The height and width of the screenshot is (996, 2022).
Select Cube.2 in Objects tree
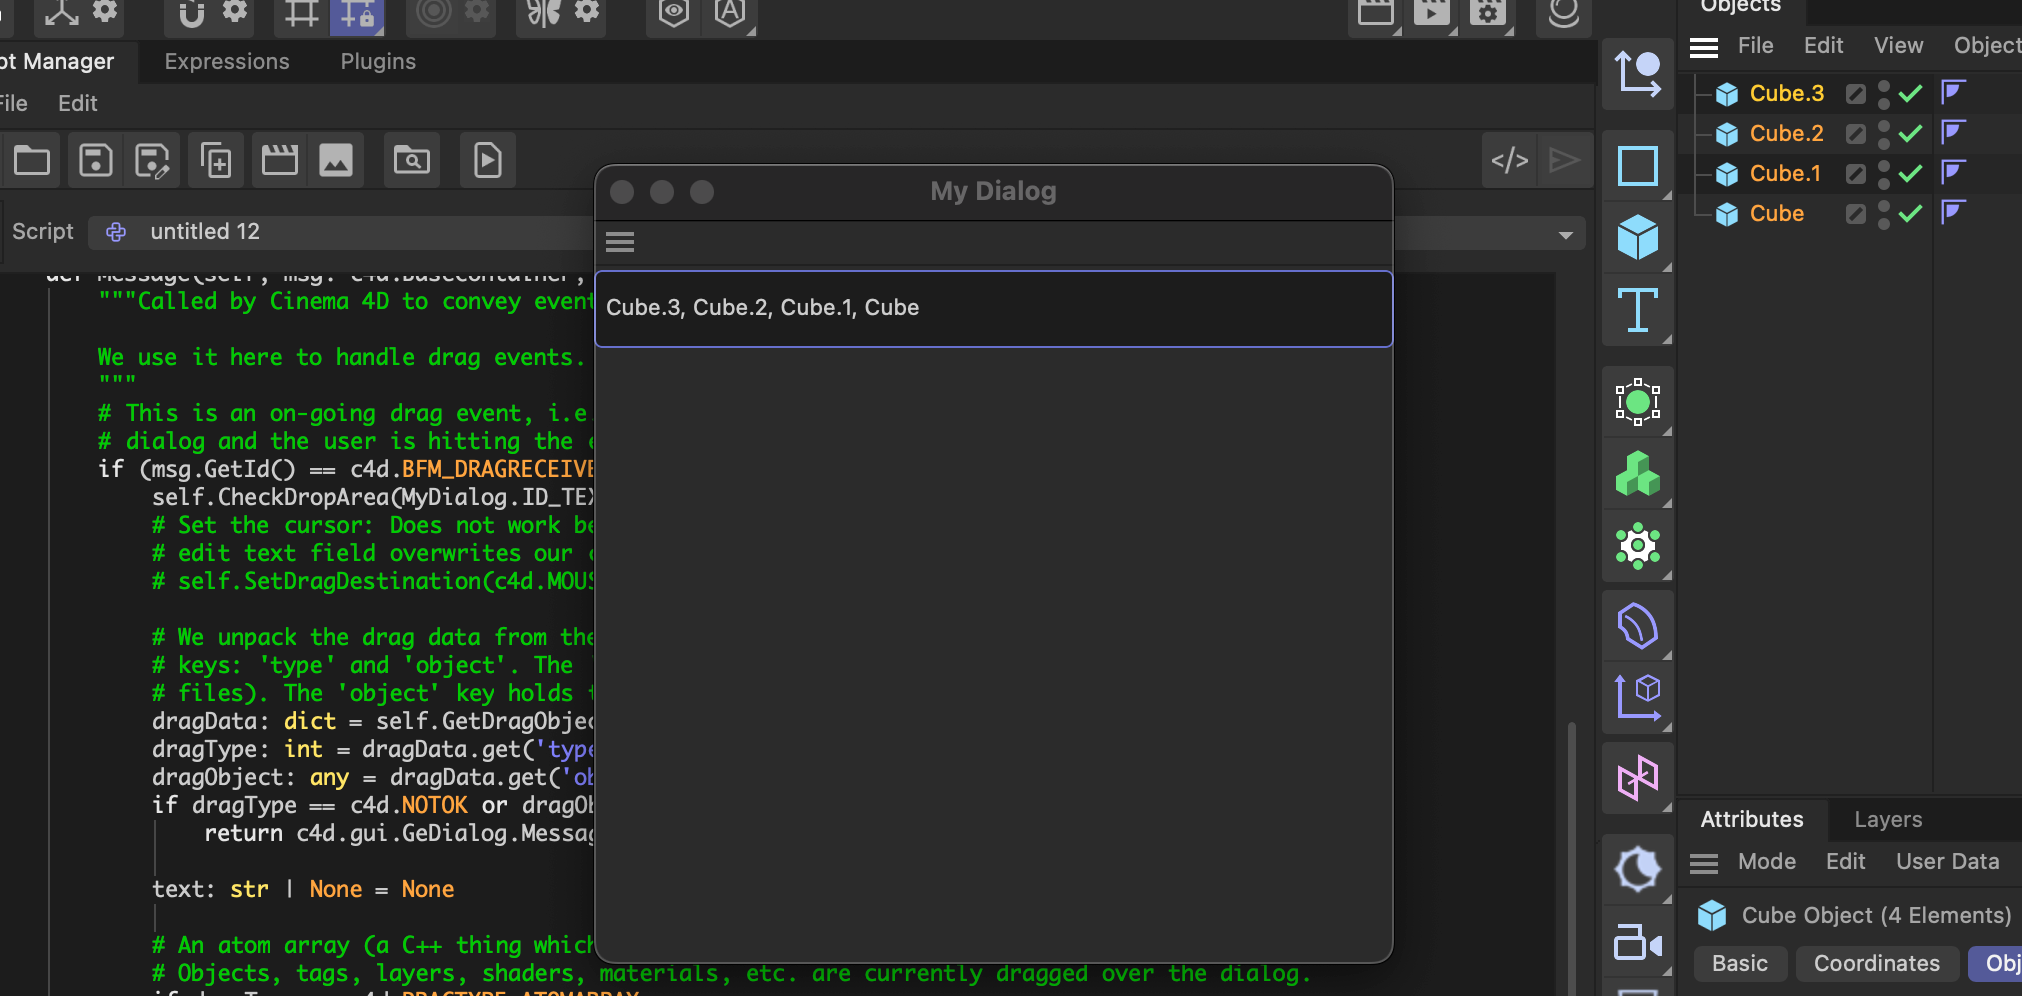coord(1787,134)
